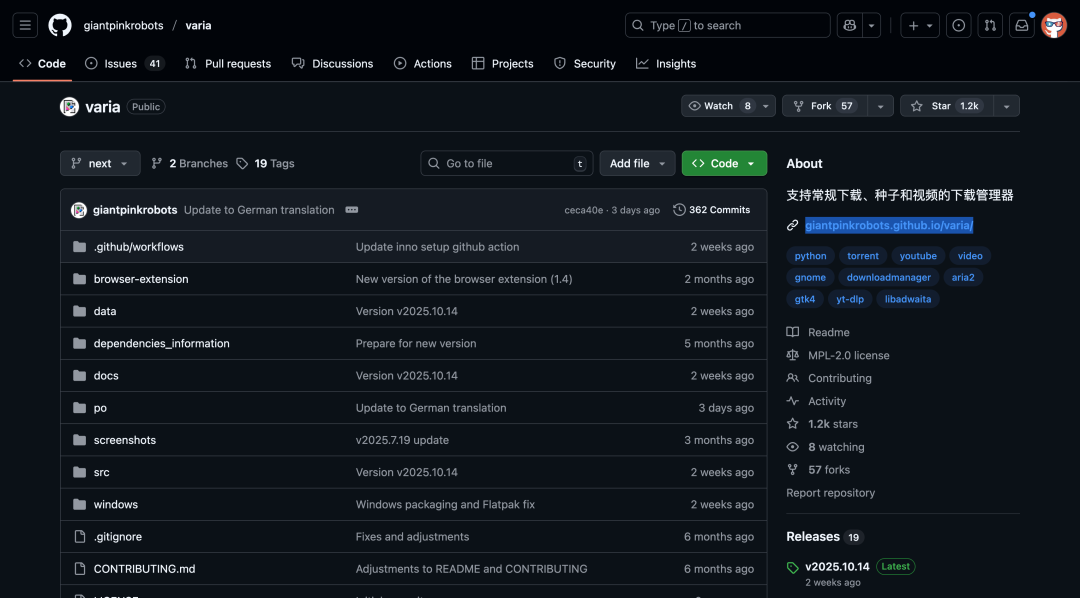This screenshot has width=1080, height=598.
Task: Go to GitHub home via Octocat logo
Action: point(60,25)
